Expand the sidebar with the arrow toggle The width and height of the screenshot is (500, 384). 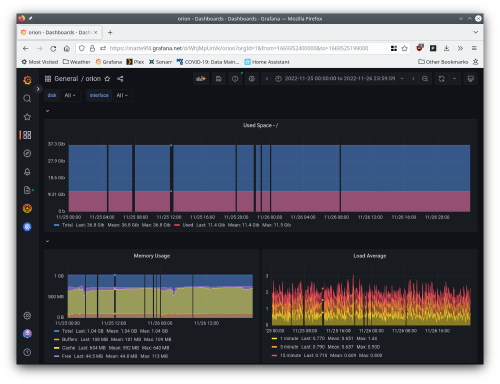38,89
